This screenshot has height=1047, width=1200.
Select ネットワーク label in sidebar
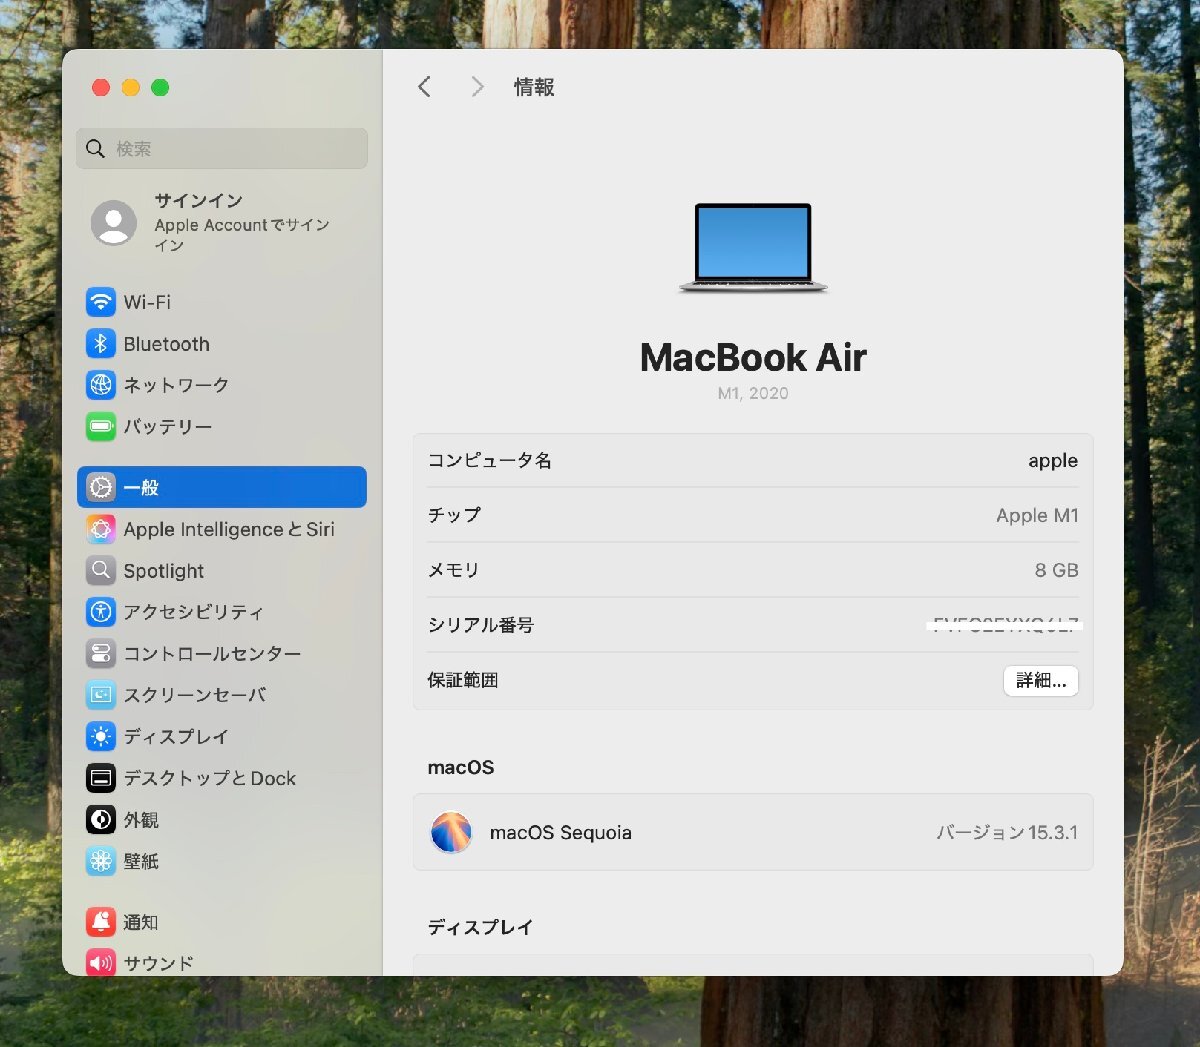(176, 385)
